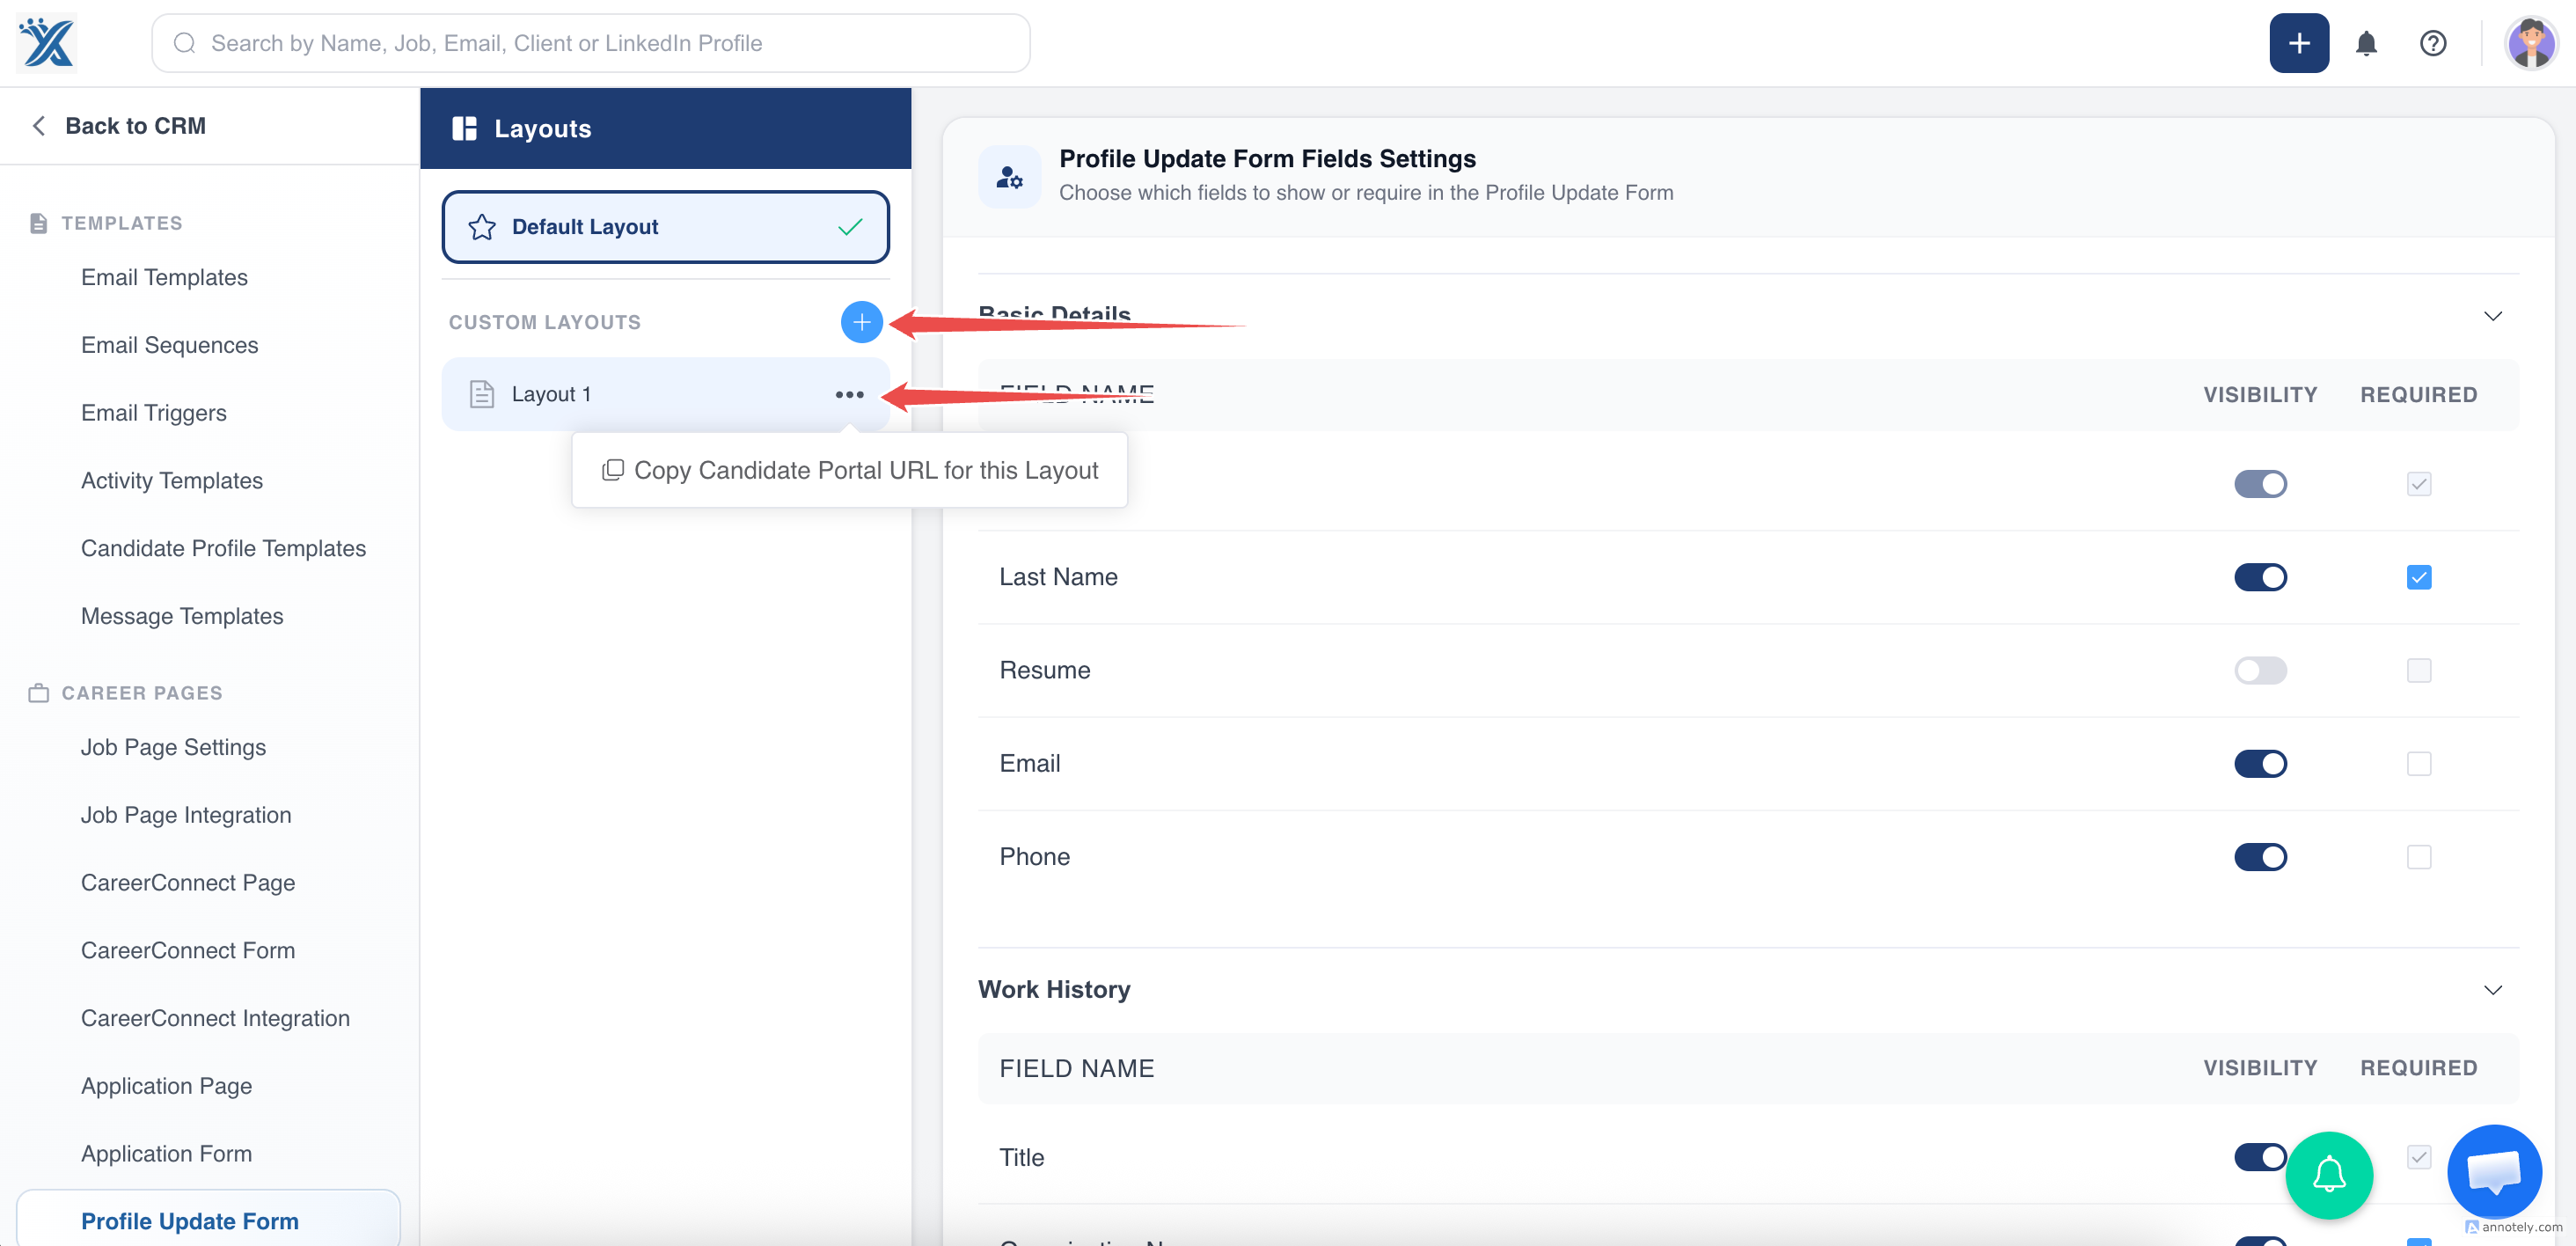Open Layout 1 more options menu

[849, 394]
